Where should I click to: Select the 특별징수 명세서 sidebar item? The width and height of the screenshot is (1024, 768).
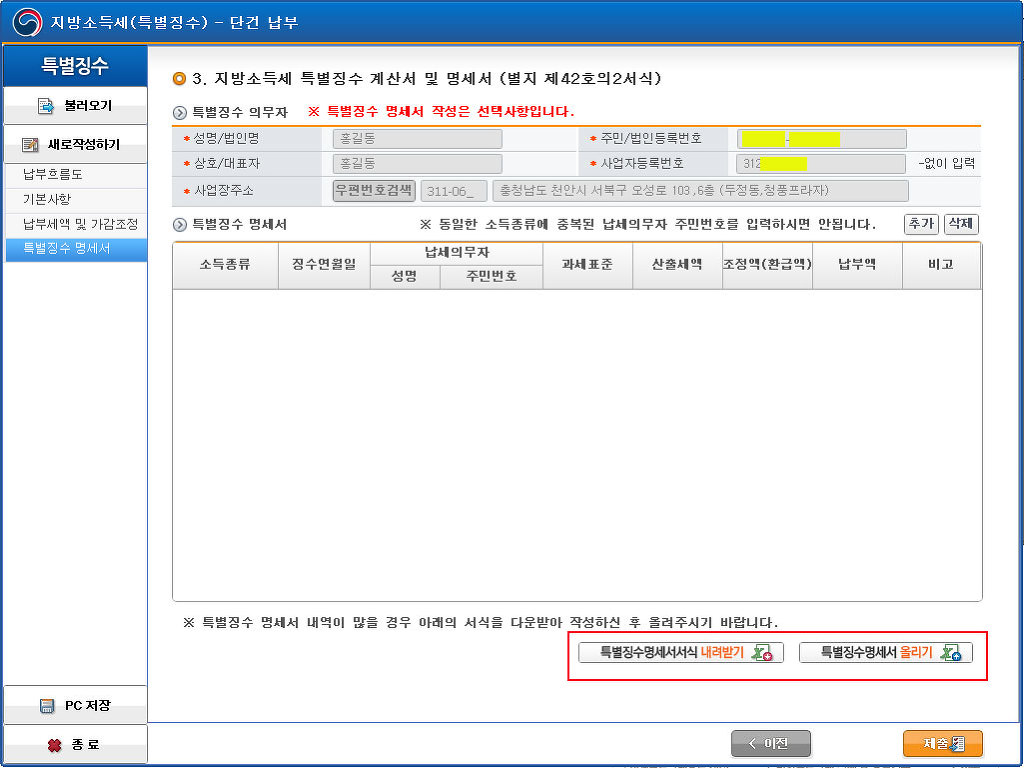coord(67,249)
